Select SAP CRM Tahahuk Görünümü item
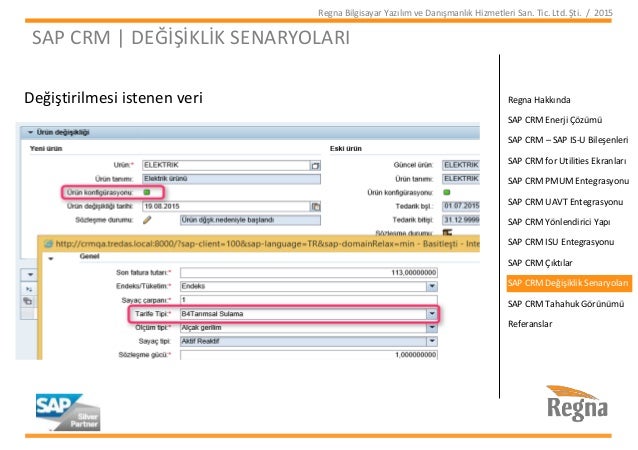The height and width of the screenshot is (450, 638). click(x=566, y=304)
